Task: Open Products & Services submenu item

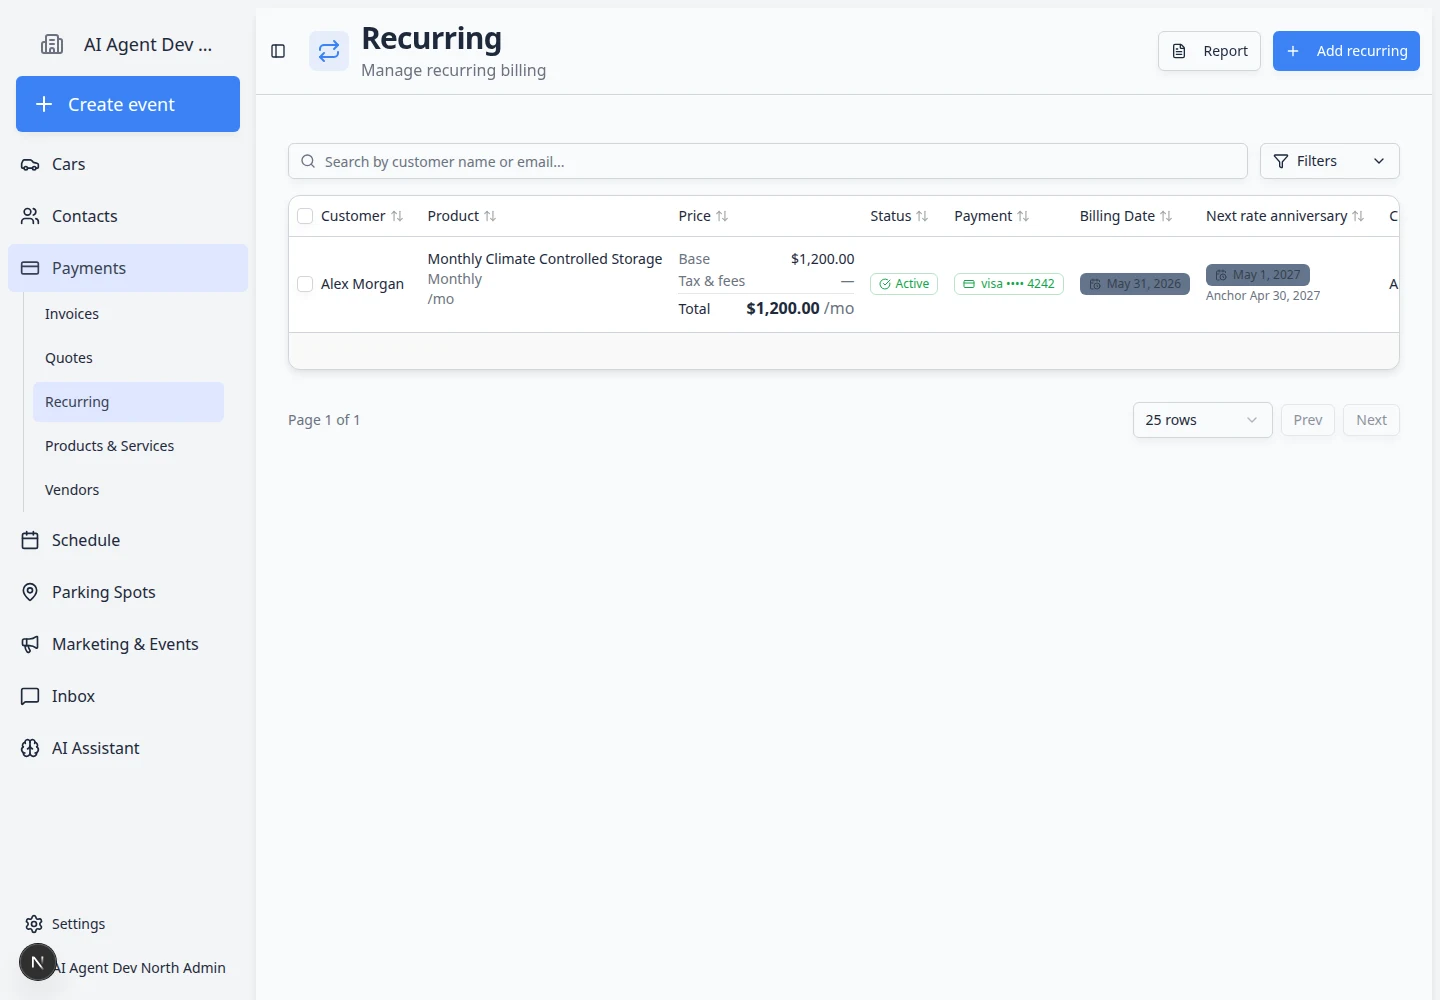Action: point(128,446)
